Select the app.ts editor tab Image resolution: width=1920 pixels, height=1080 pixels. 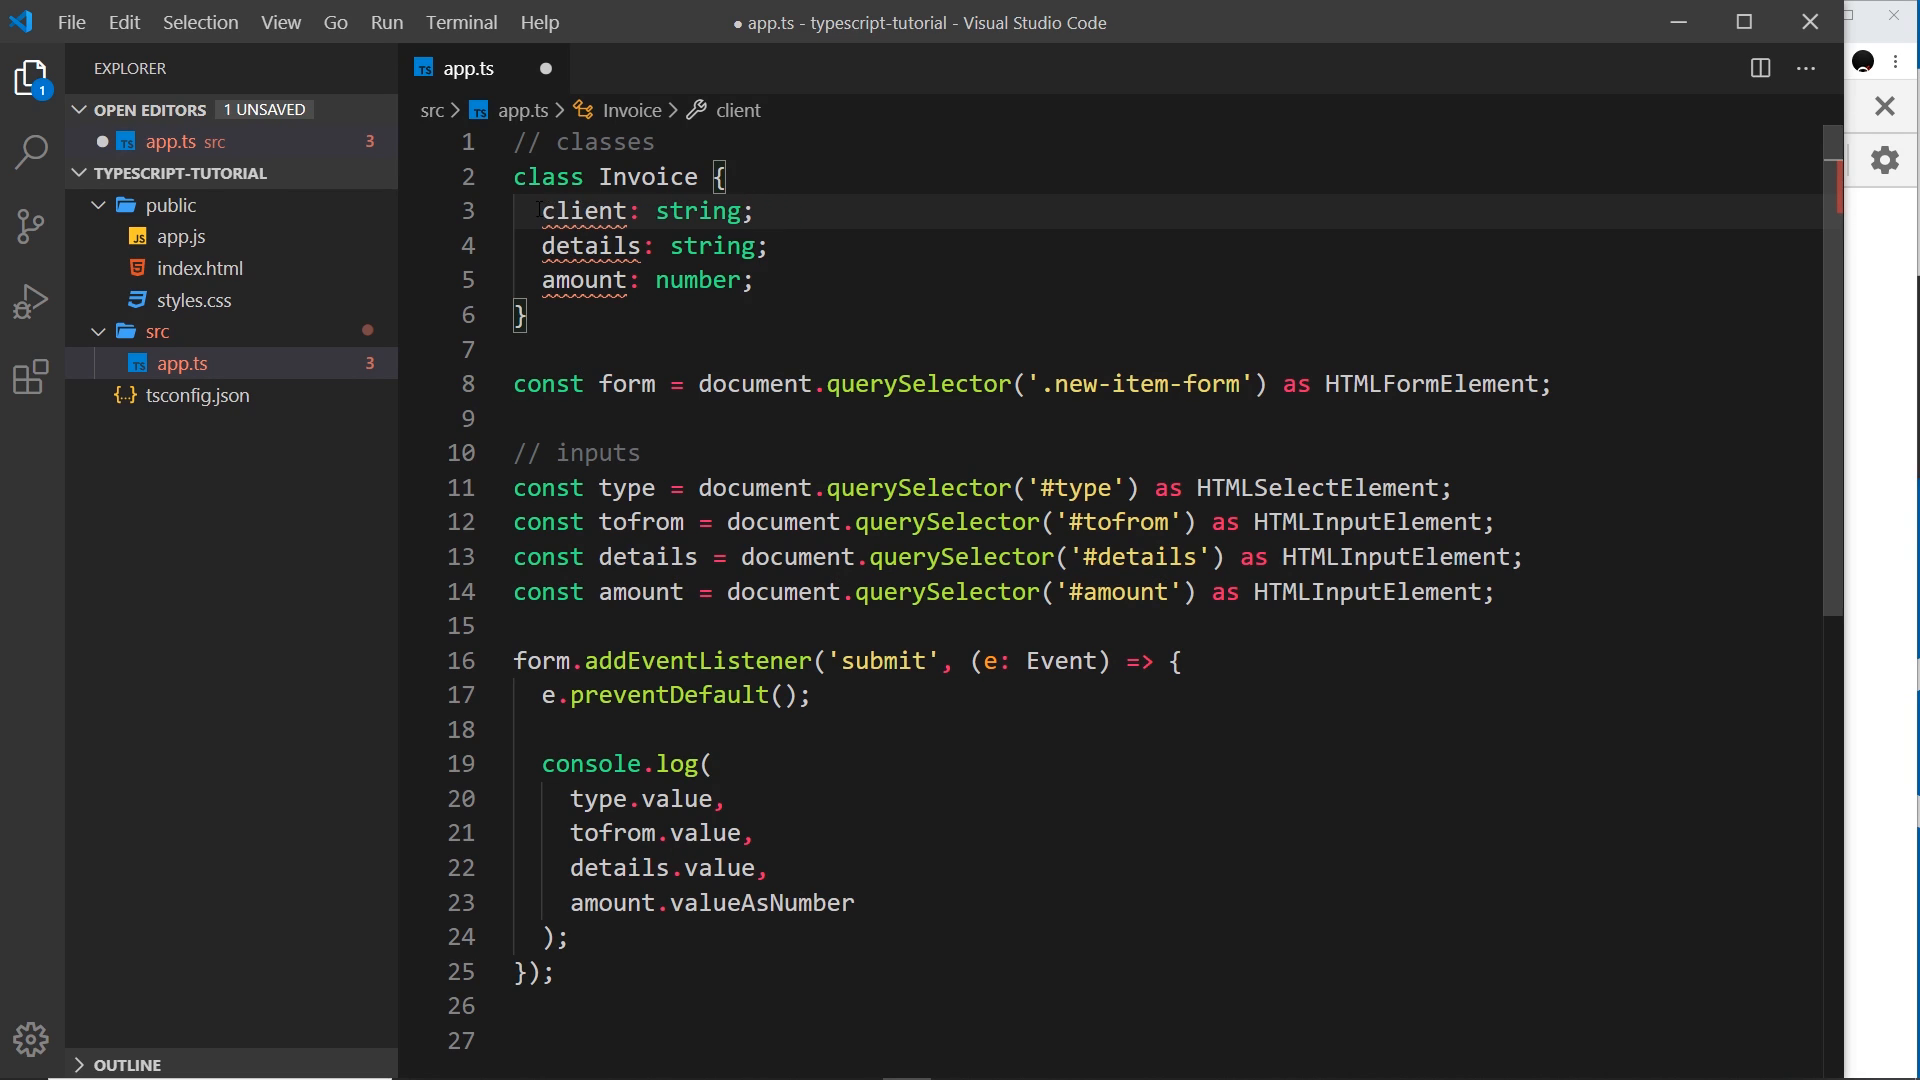click(485, 68)
